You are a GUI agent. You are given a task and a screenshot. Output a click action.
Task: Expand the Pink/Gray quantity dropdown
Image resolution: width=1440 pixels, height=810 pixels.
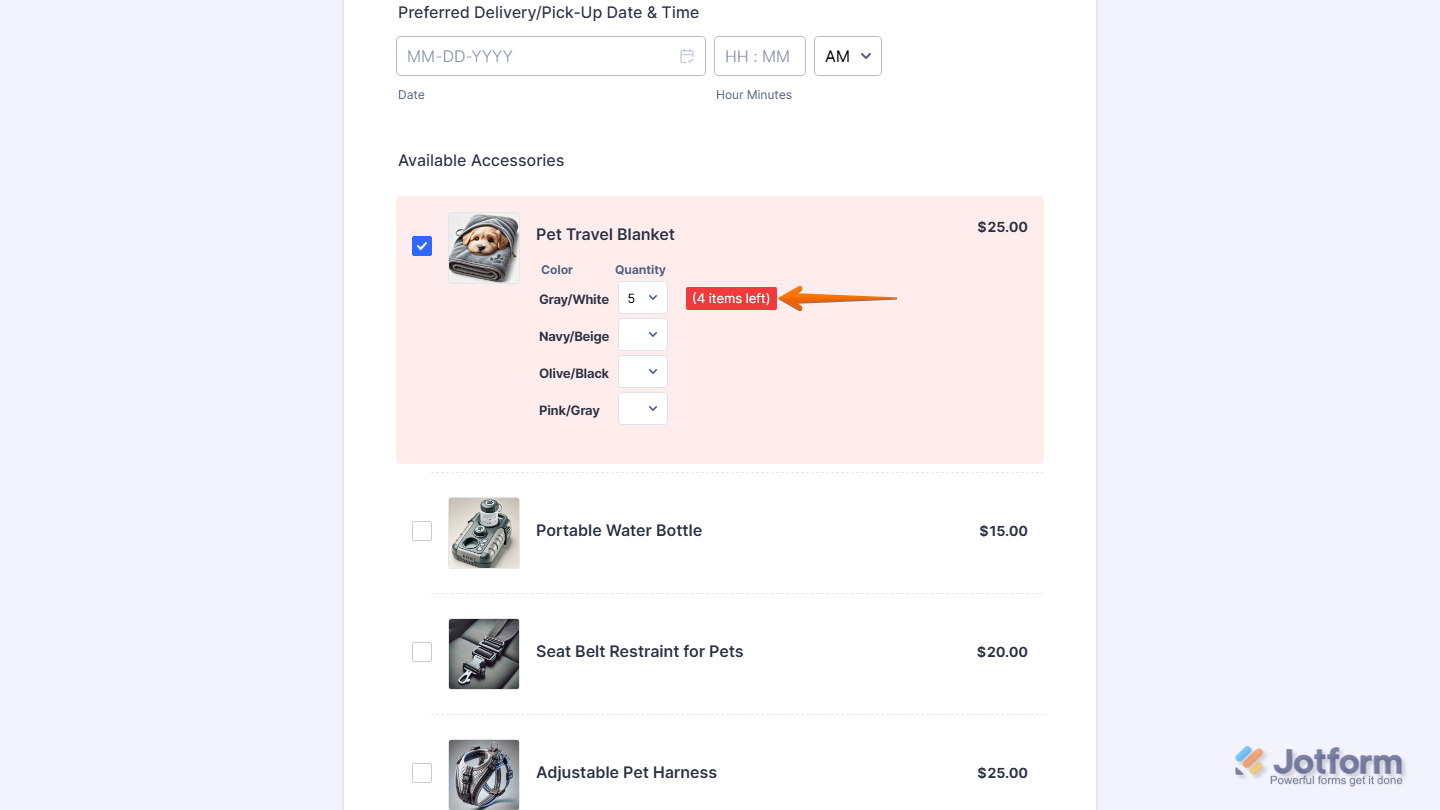[x=642, y=409]
